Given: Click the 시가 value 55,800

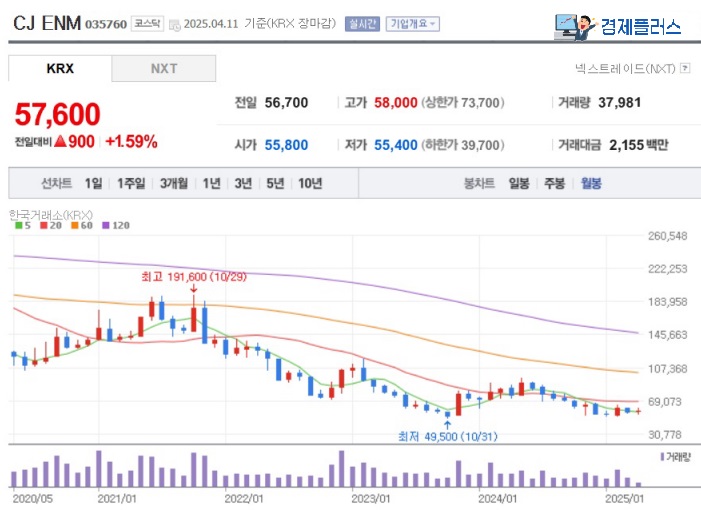Looking at the screenshot, I should click(x=286, y=145).
